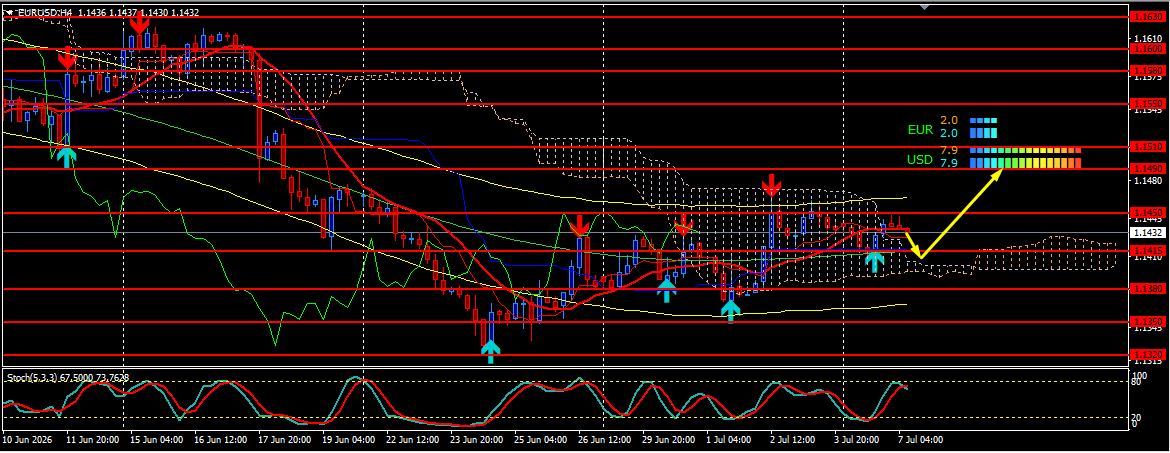Screen dimensions: 1170x453
Task: Select the 1.1580 red price level label
Action: (1148, 71)
